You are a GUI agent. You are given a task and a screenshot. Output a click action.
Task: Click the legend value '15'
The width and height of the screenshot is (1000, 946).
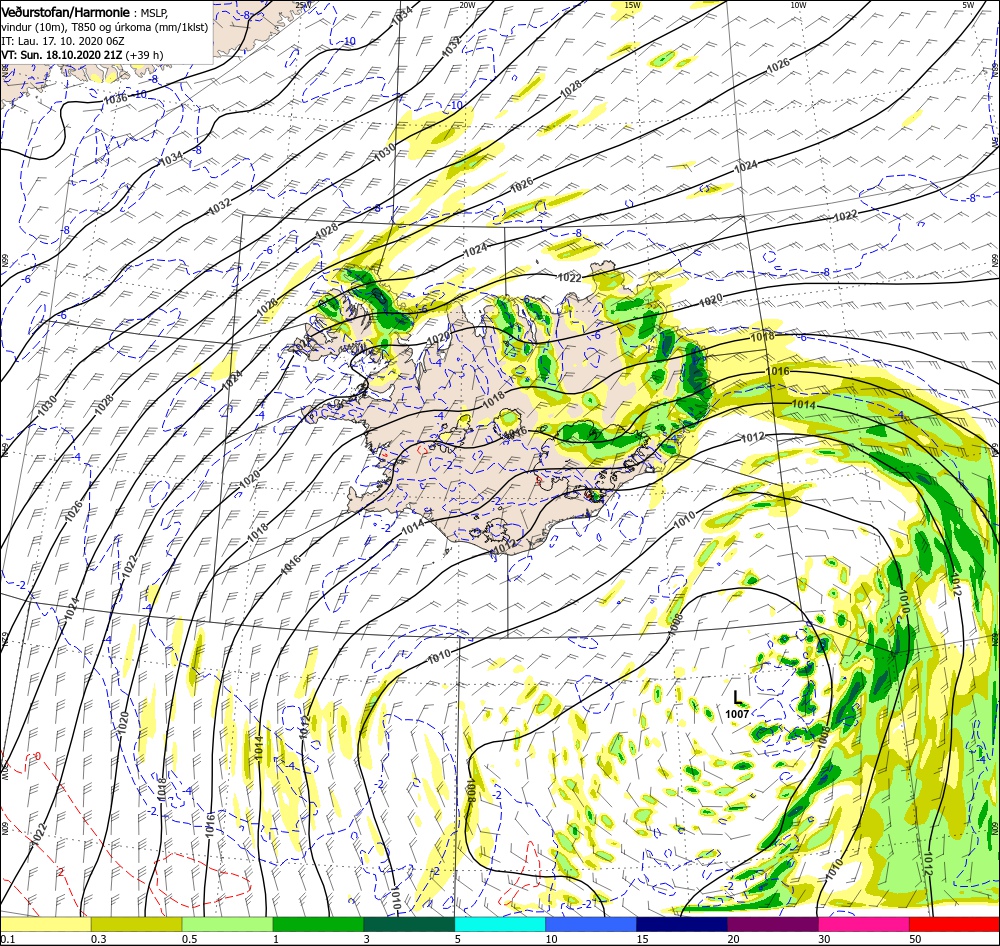click(642, 939)
